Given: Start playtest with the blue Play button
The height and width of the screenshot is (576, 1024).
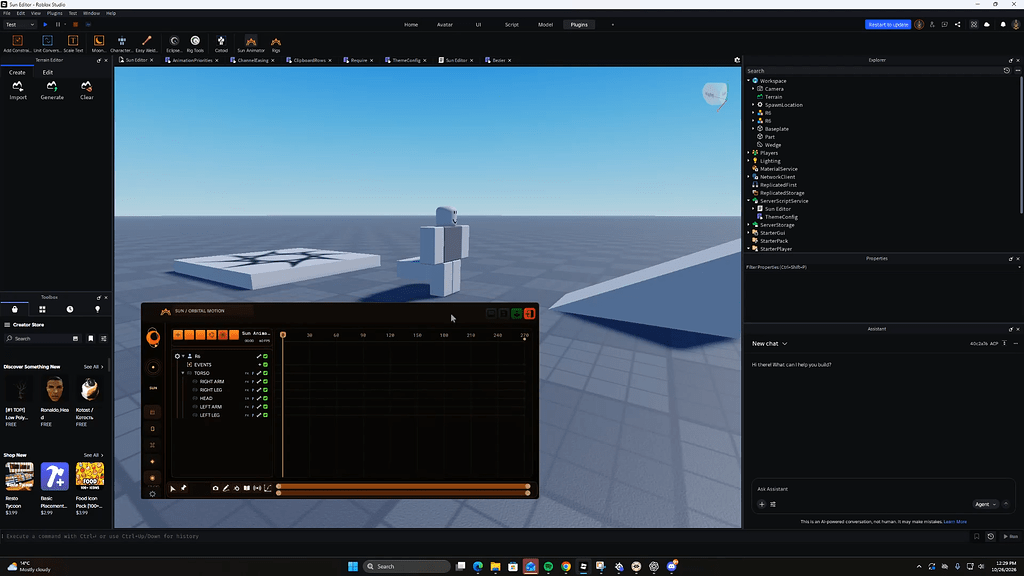Looking at the screenshot, I should coord(45,25).
